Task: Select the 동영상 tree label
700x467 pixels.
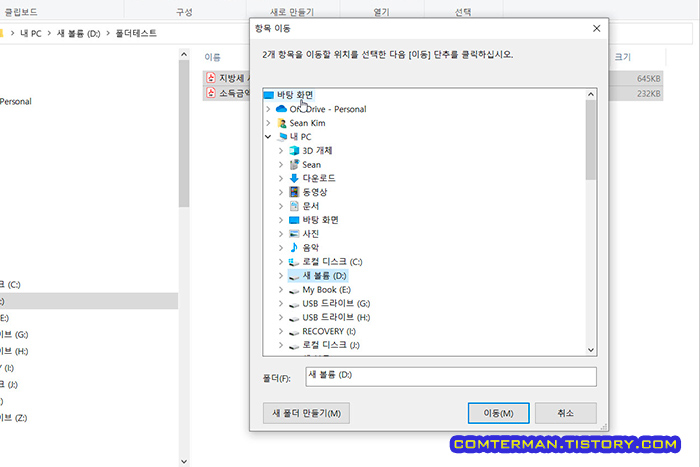Action: [x=315, y=192]
